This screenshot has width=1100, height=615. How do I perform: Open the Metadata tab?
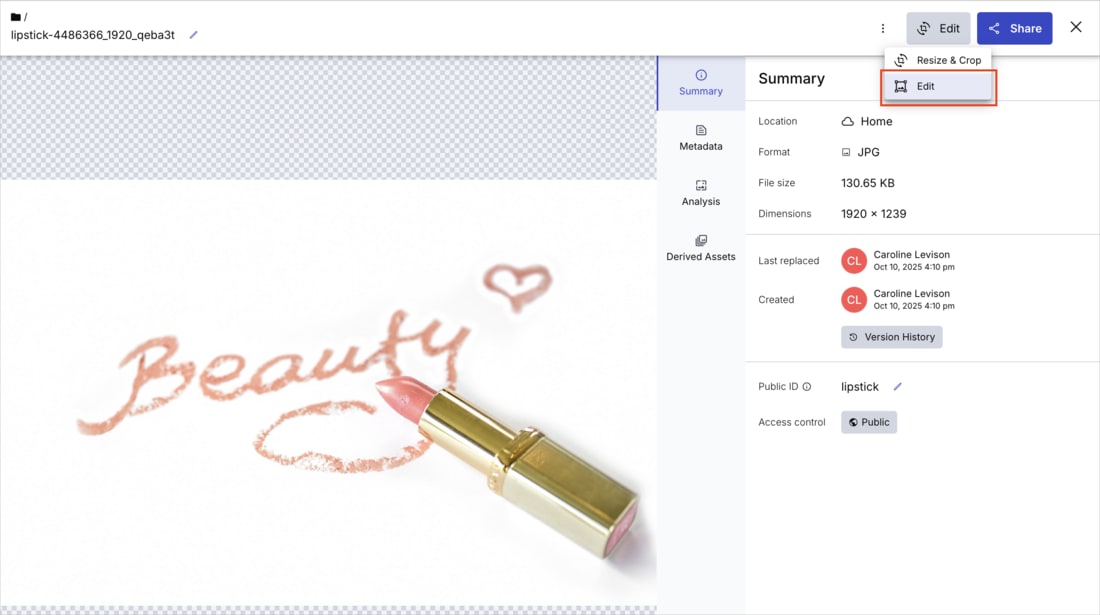pyautogui.click(x=700, y=138)
